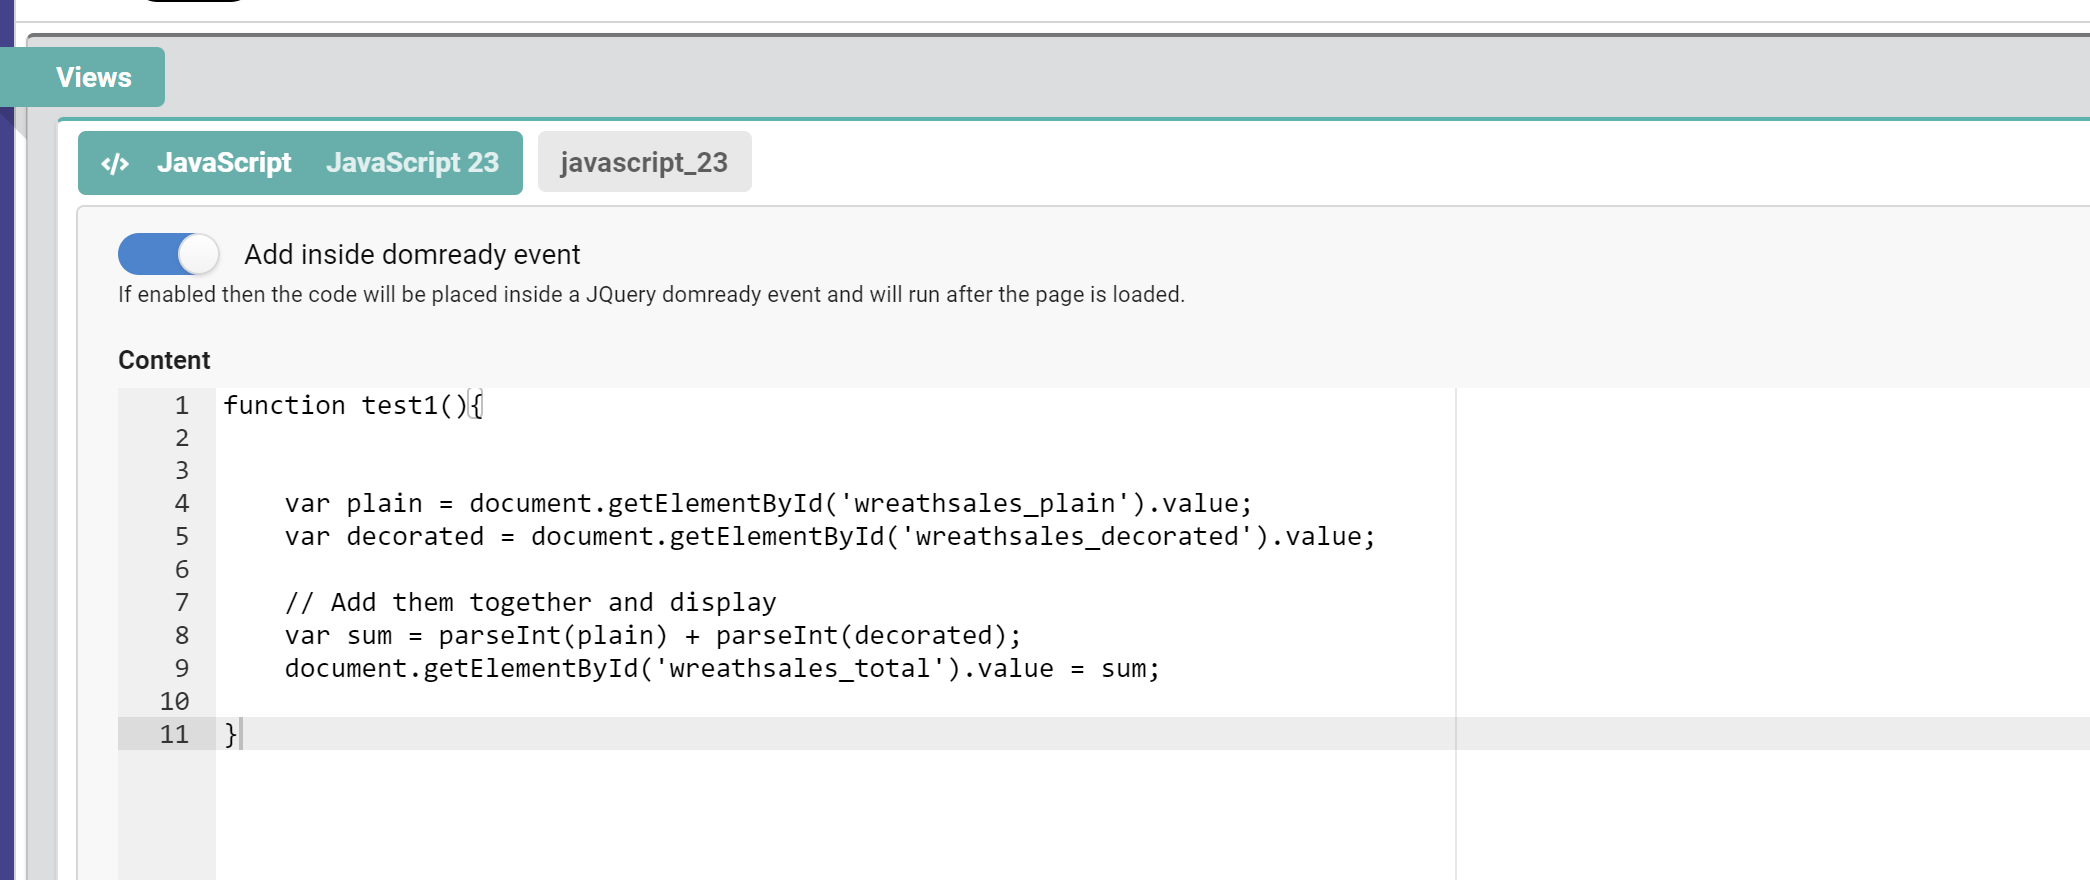Click the Add them together comment line
The image size is (2090, 880).
pyautogui.click(x=530, y=603)
